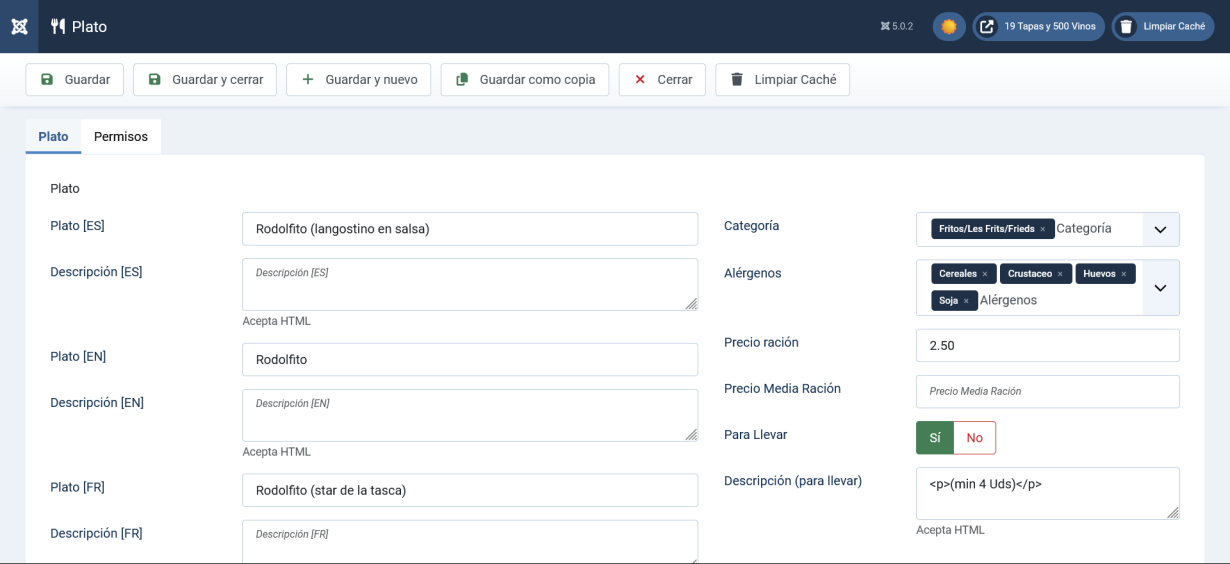
Task: Click the Categoría field label
Action: pos(752,226)
